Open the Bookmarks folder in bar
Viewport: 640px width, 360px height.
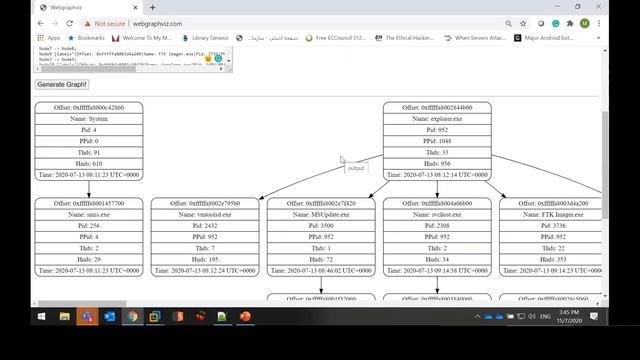tap(86, 38)
